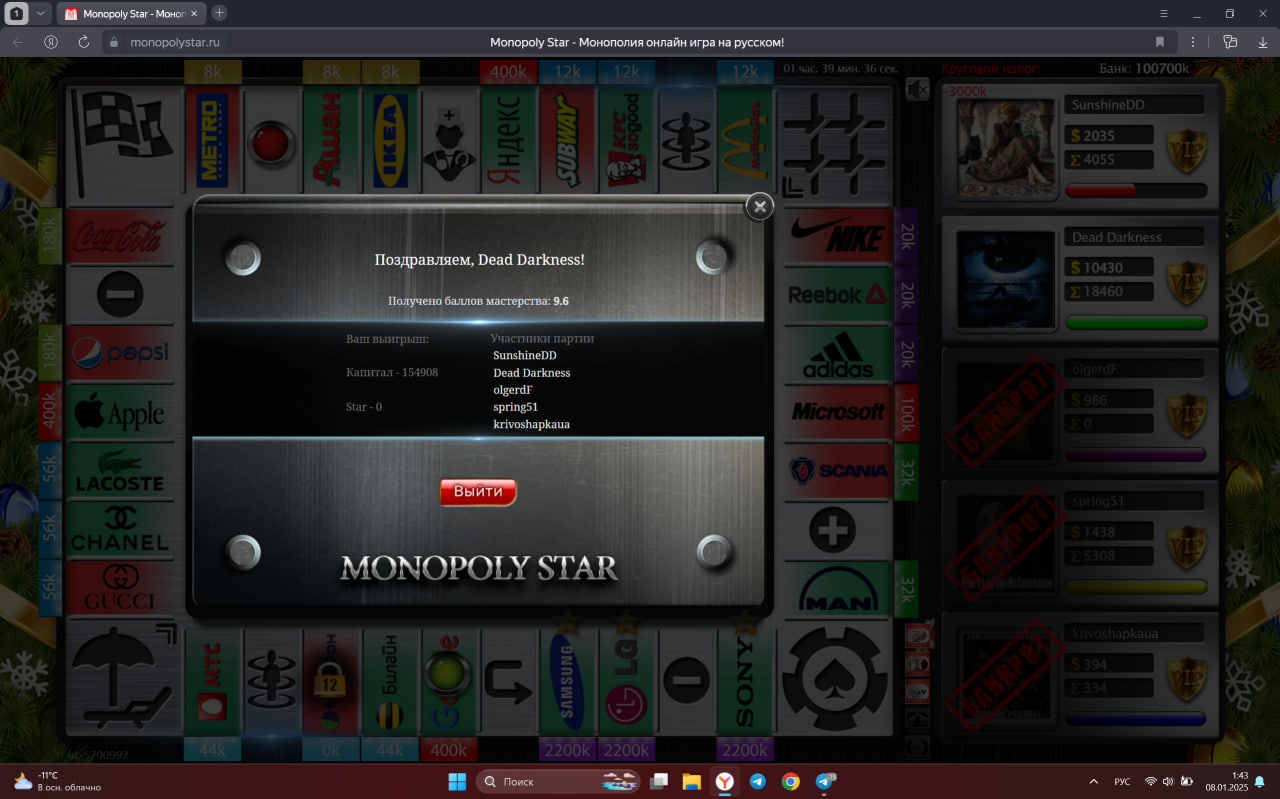Click the Ашан board cell

coord(330,139)
